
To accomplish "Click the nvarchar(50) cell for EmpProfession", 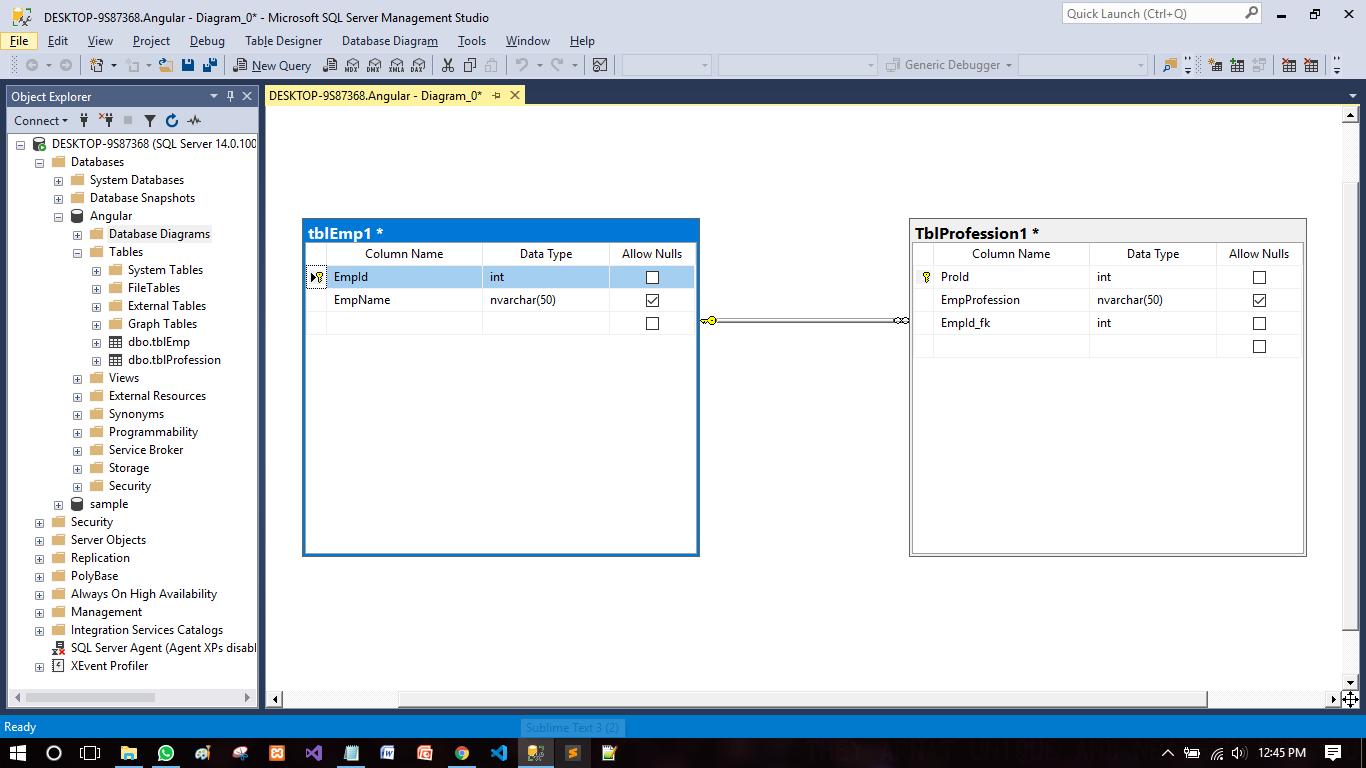I will [x=1152, y=300].
